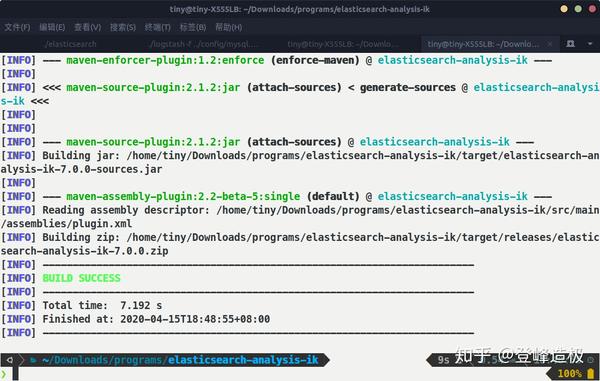
Task: Click the OS icon in prompt segment
Action: click(x=10, y=360)
